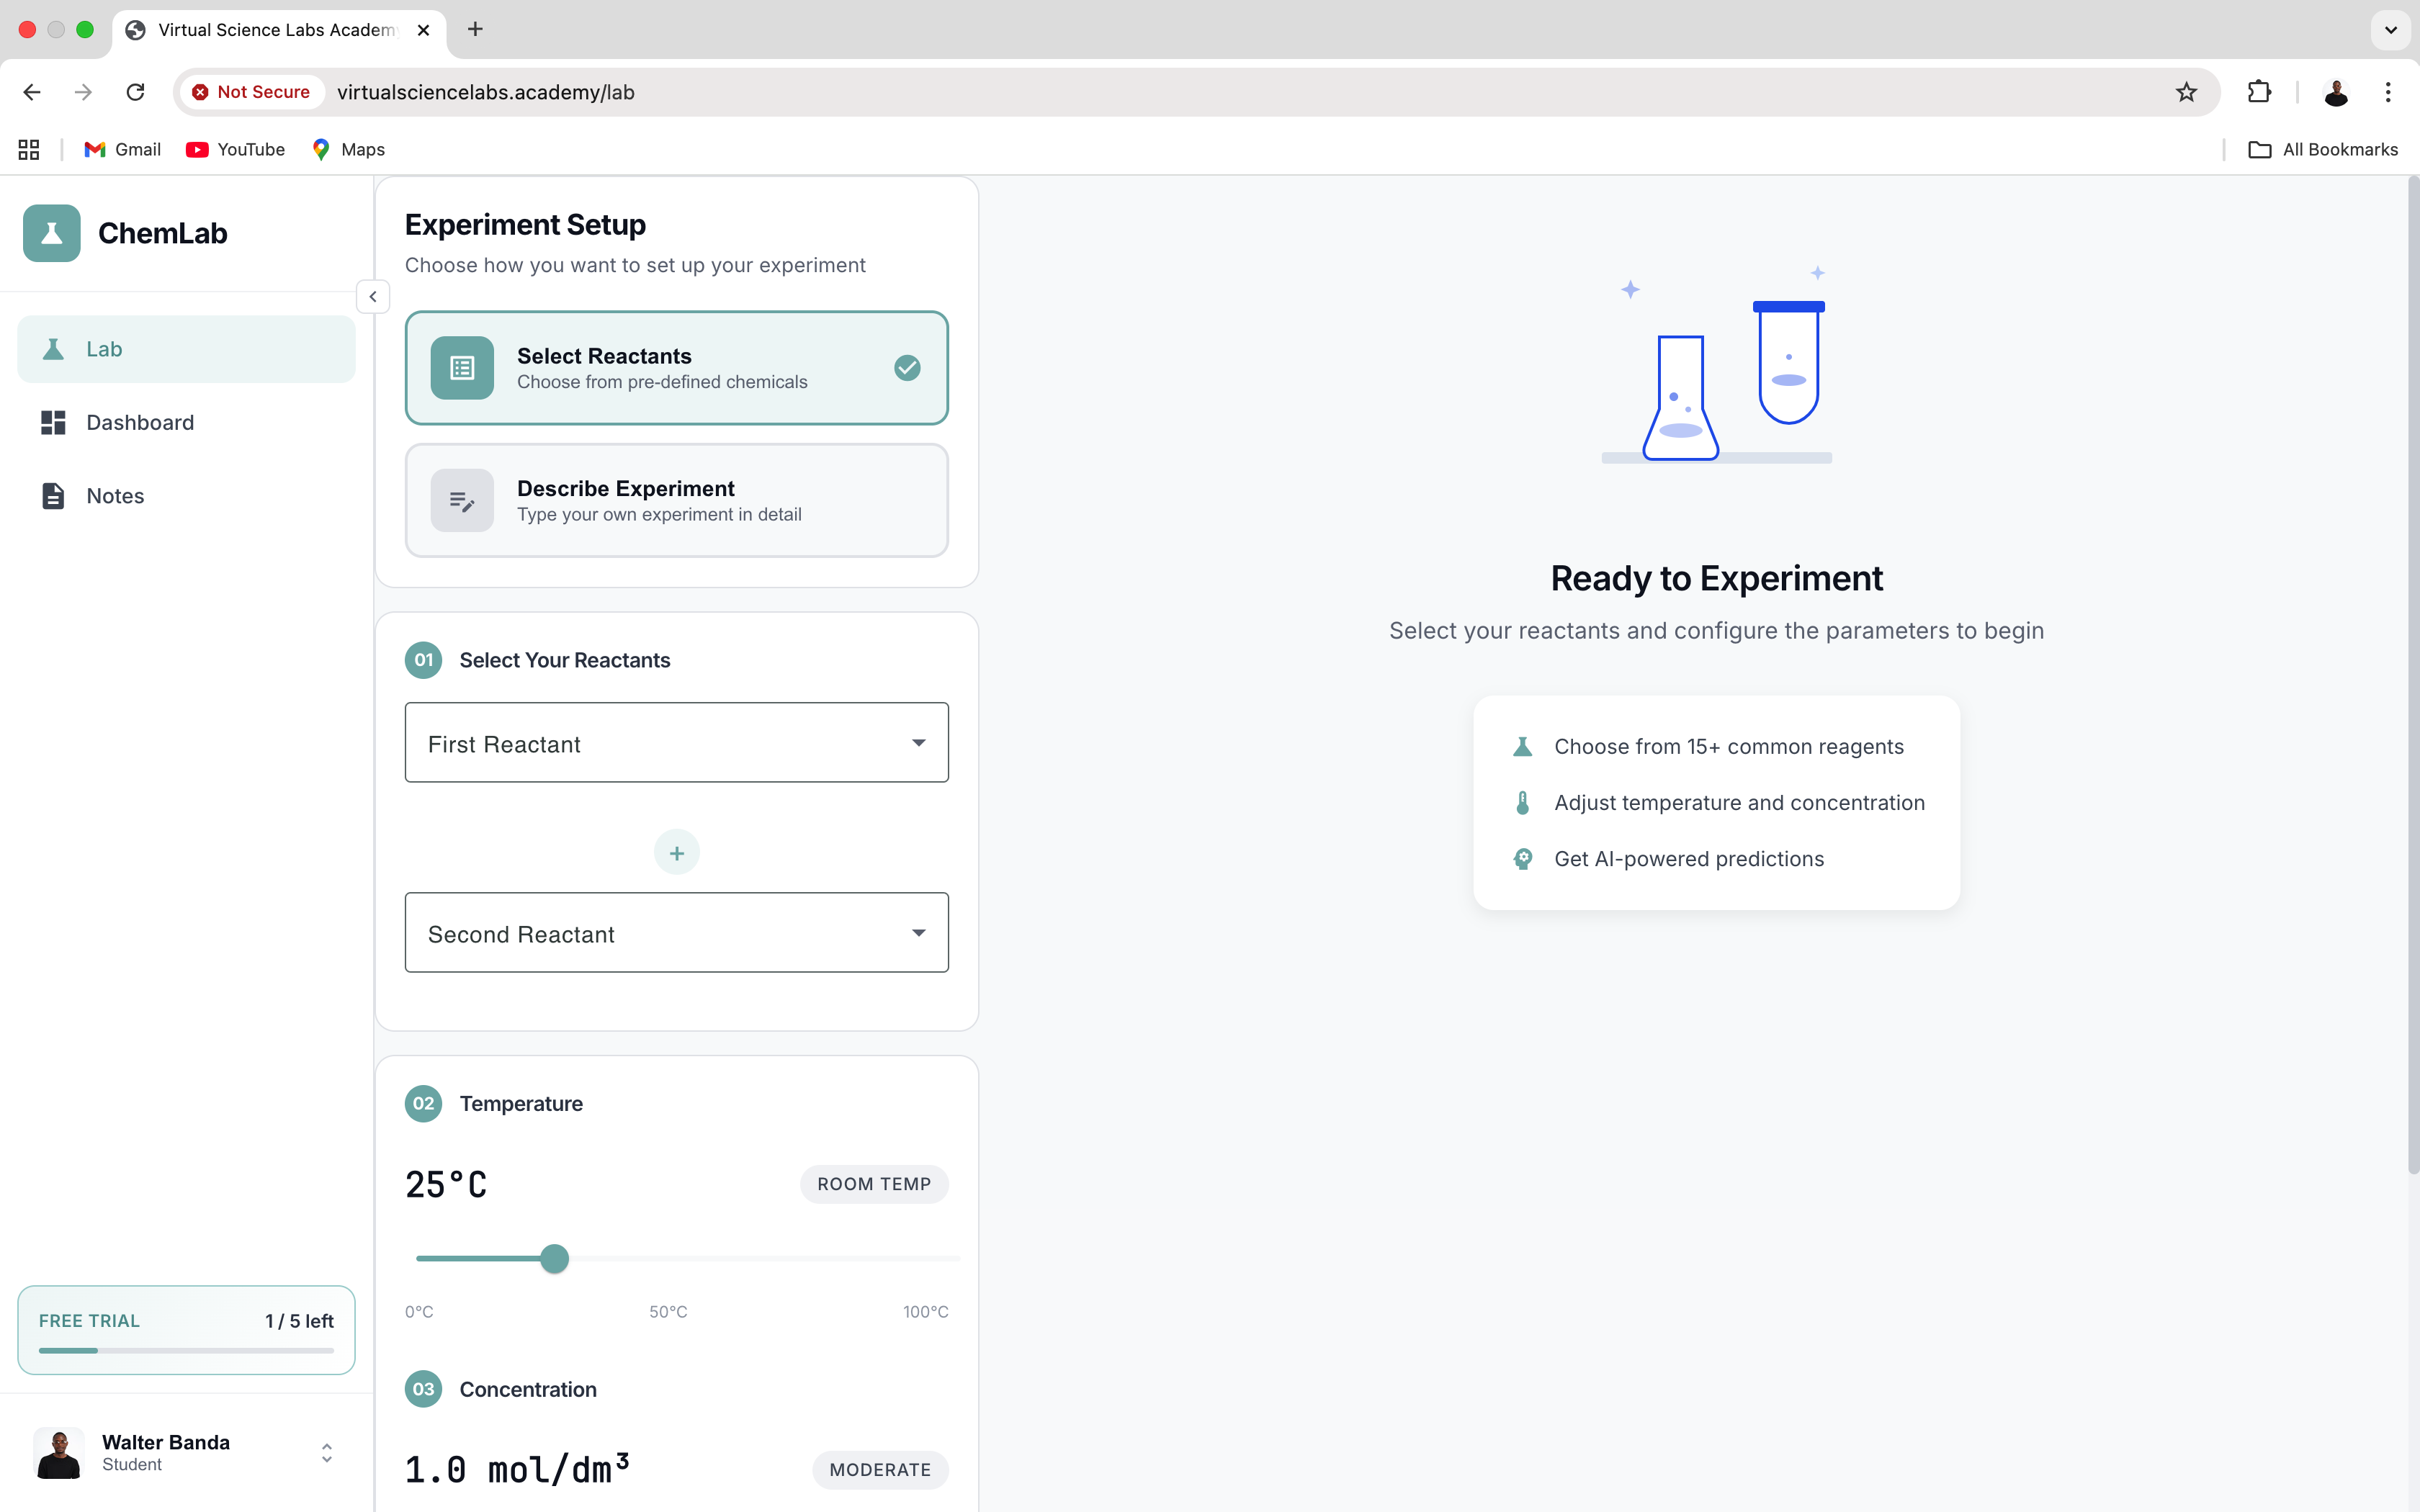Choose the Describe Experiment setup option
This screenshot has height=1512, width=2420.
[x=677, y=500]
